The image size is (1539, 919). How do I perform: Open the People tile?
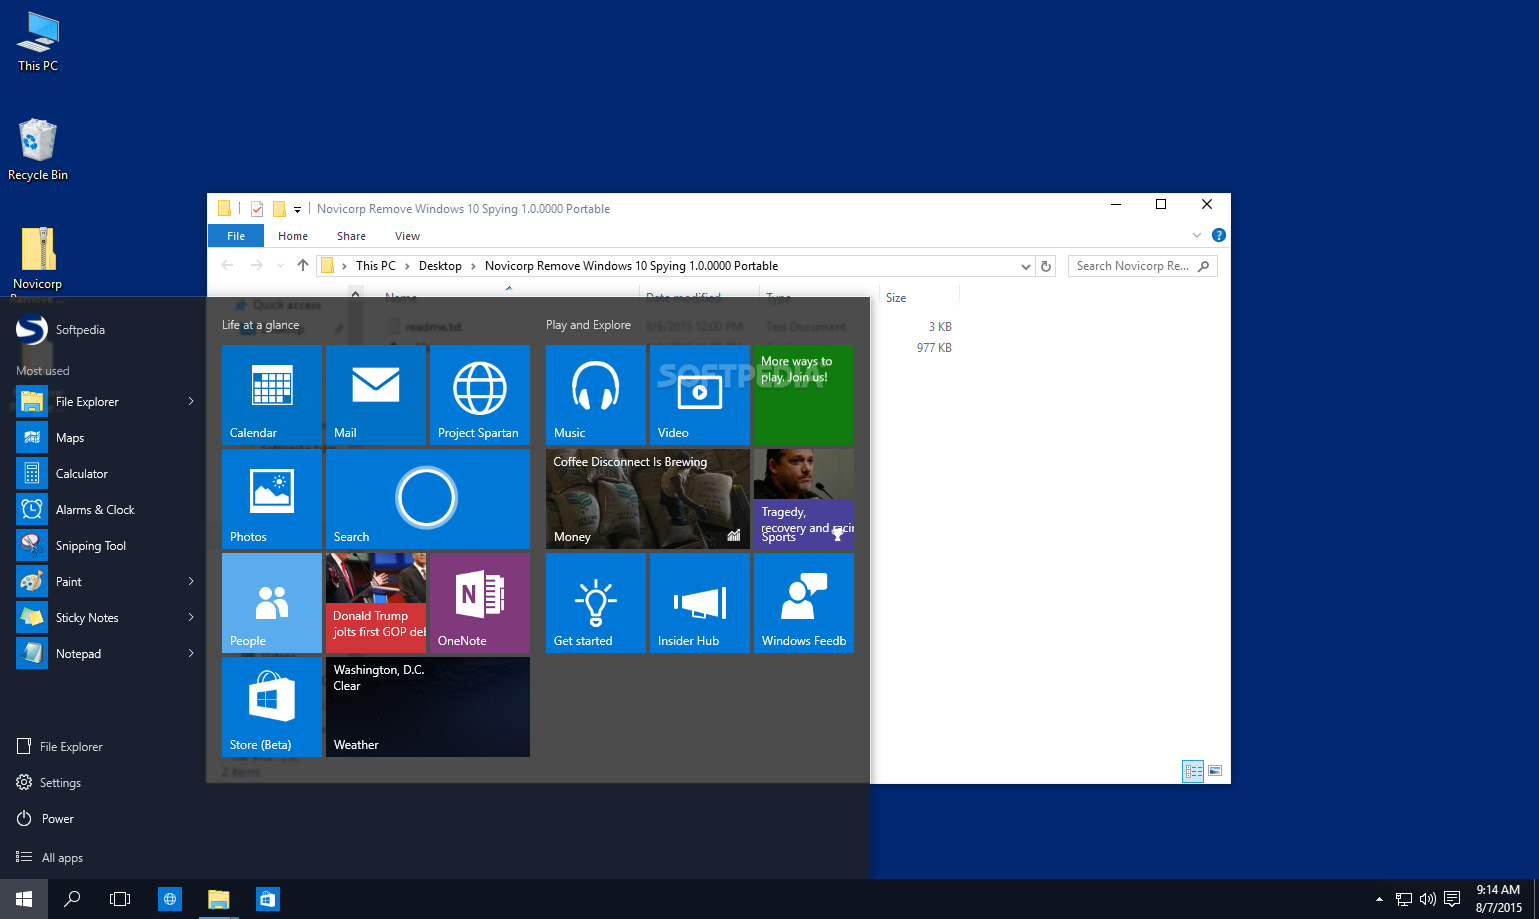[x=272, y=603]
